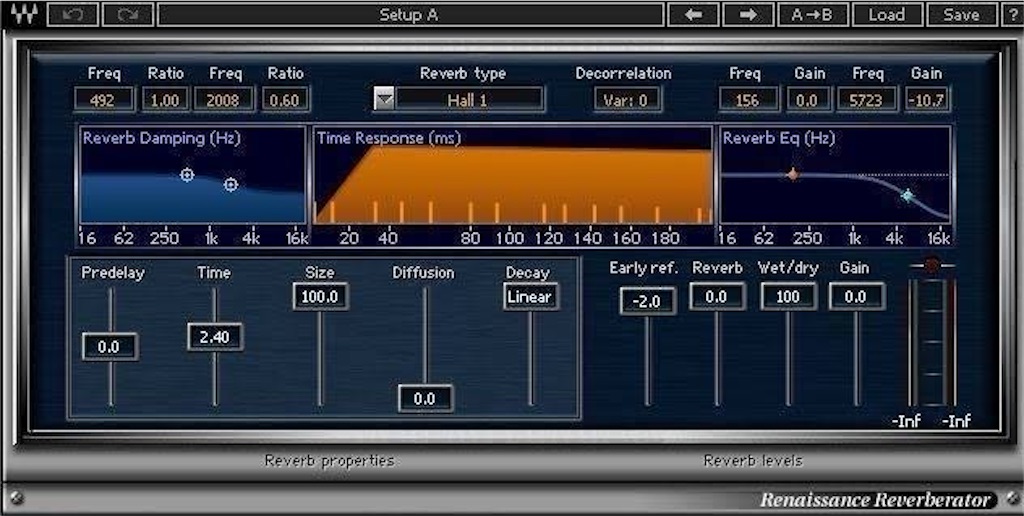The height and width of the screenshot is (516, 1024).
Task: Select cyan high-shelf EQ marker
Action: (x=907, y=195)
